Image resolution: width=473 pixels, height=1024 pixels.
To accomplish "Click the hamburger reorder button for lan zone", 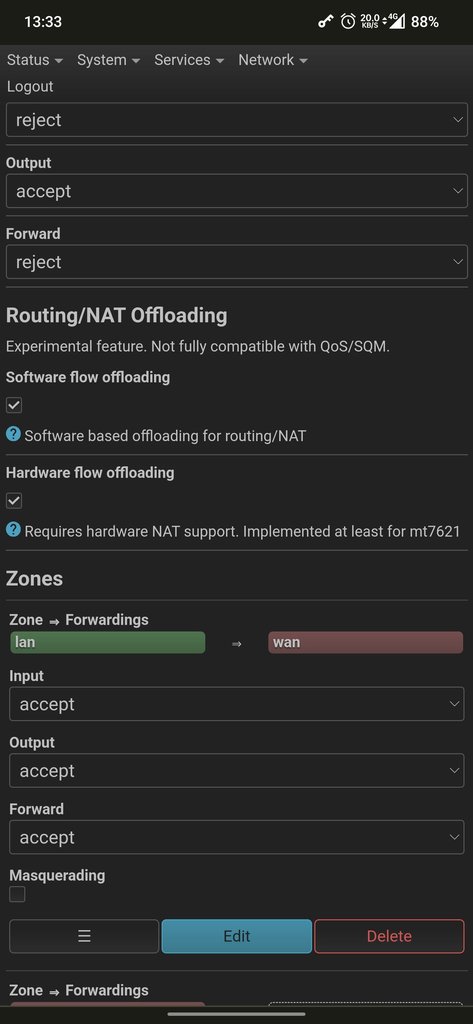I will (x=84, y=936).
